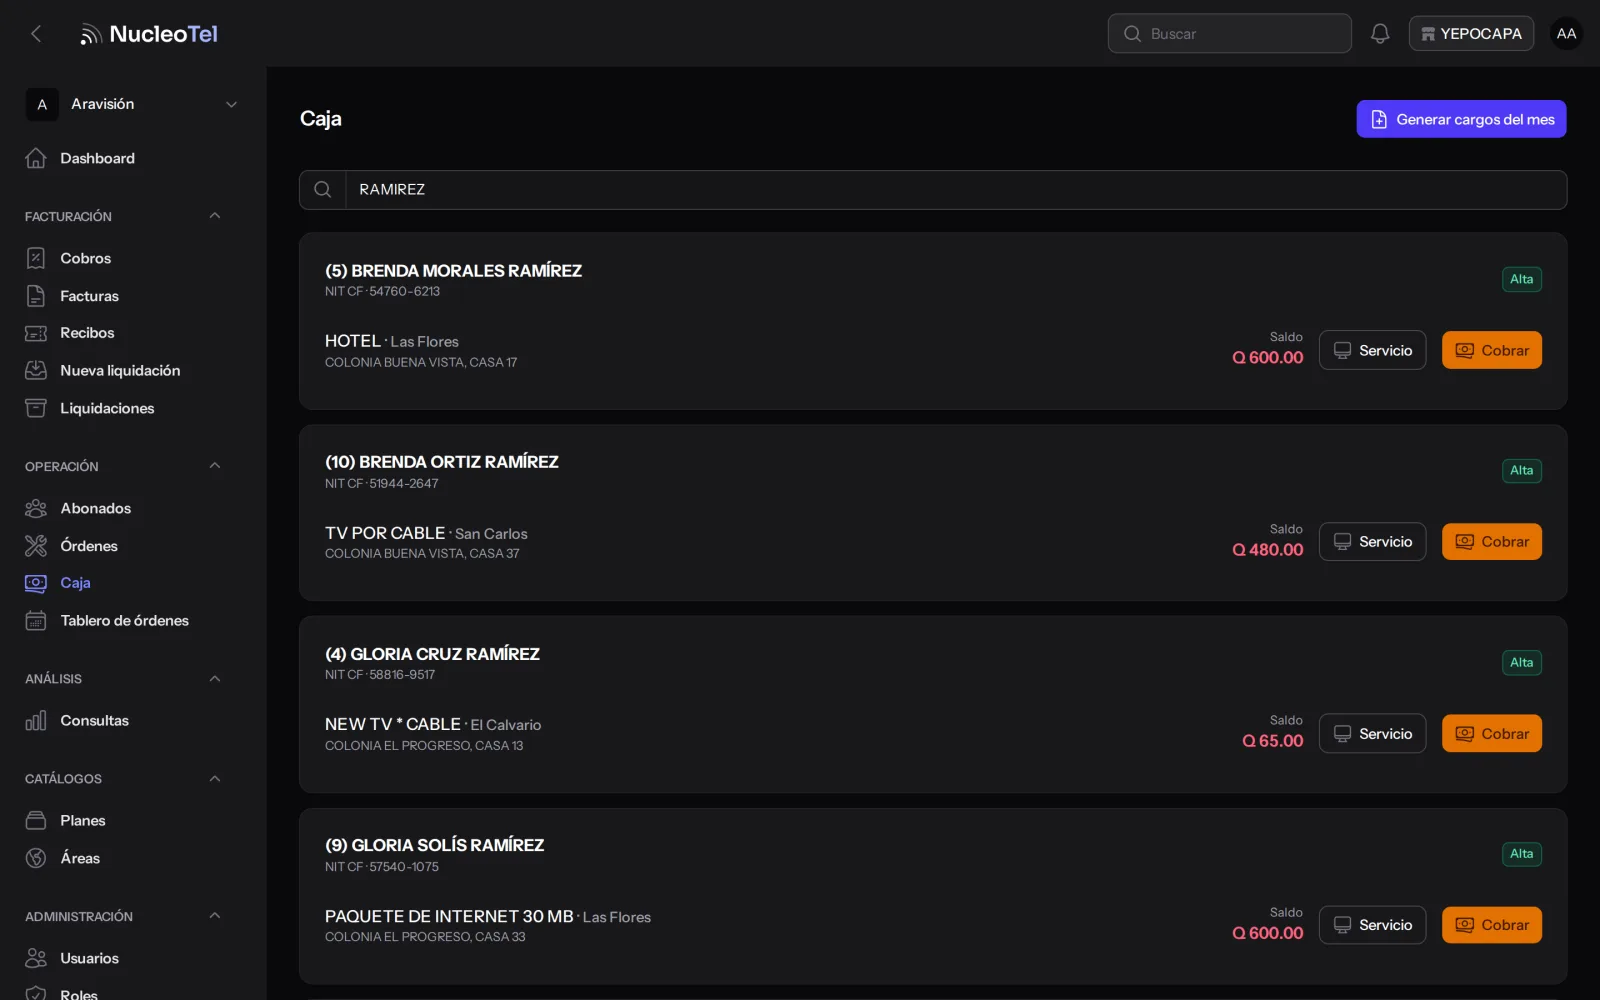Click the Caja search field containing RAMIREZ
Screen dimensions: 1600x1000
(x=933, y=190)
